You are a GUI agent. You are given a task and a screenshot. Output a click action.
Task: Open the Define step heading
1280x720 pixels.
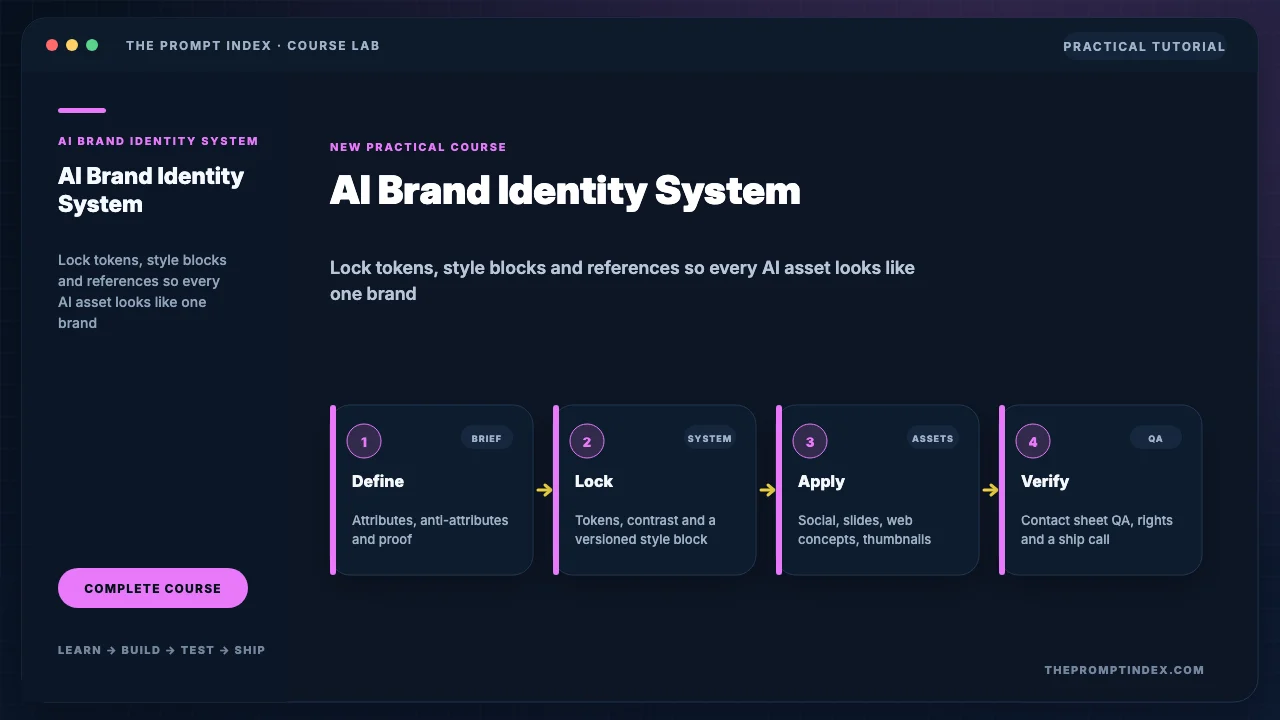click(x=378, y=481)
